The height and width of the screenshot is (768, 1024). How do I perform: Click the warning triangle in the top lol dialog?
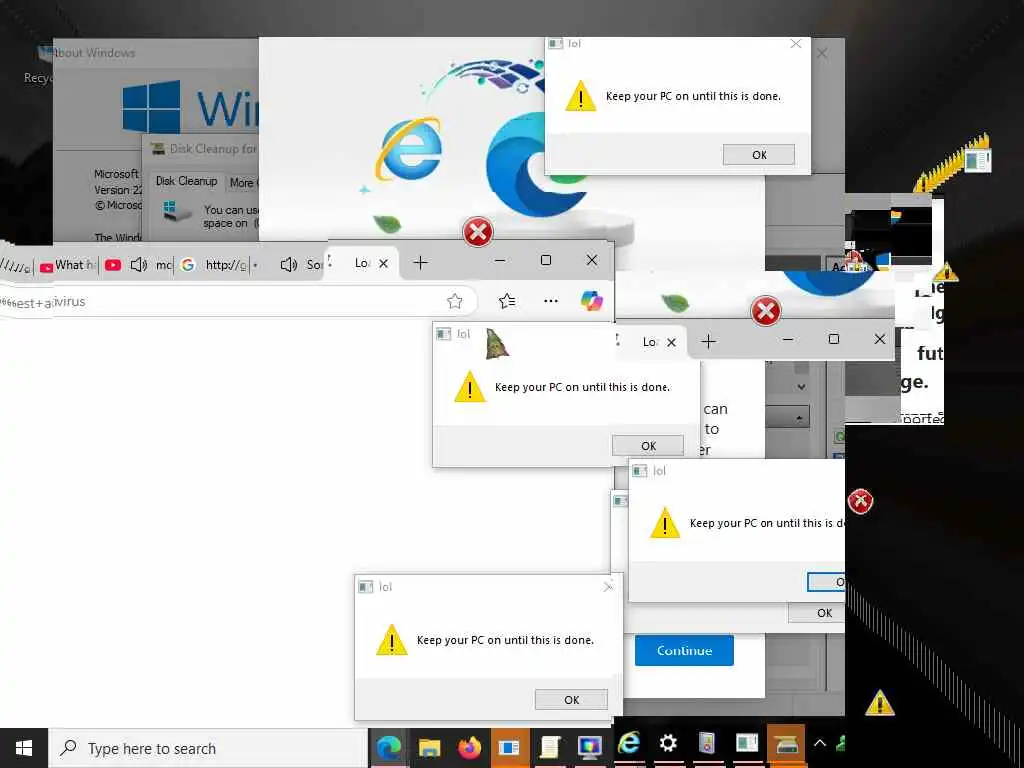coord(581,95)
